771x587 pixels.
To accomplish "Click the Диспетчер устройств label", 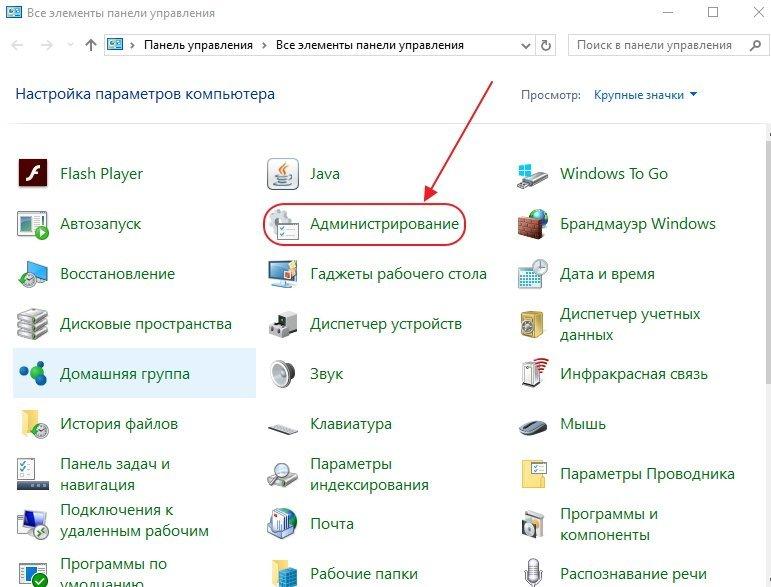I will (386, 324).
